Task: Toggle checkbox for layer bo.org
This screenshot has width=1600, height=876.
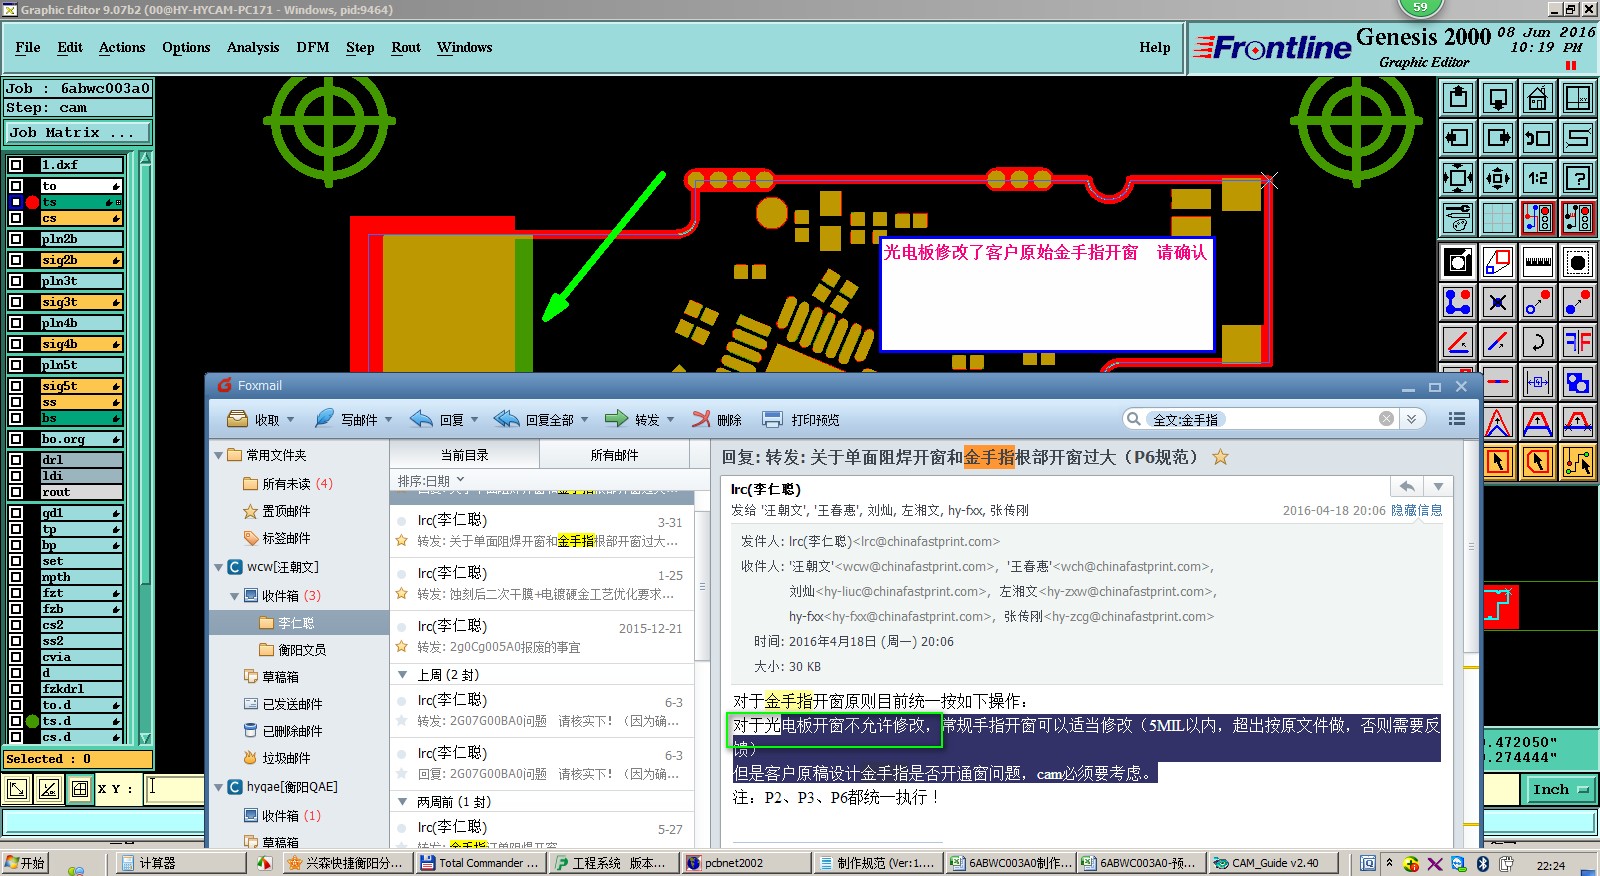Action: (x=16, y=439)
